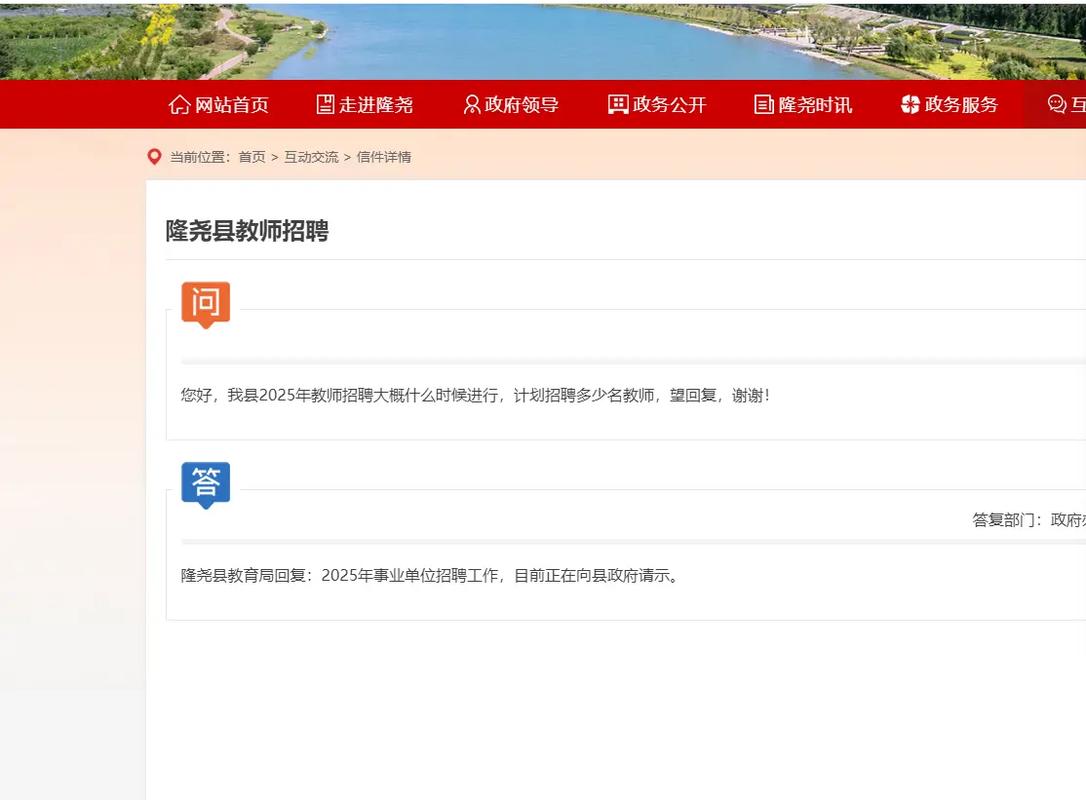Click the building icon next to 走进隆尧
The width and height of the screenshot is (1086, 800).
coord(324,104)
